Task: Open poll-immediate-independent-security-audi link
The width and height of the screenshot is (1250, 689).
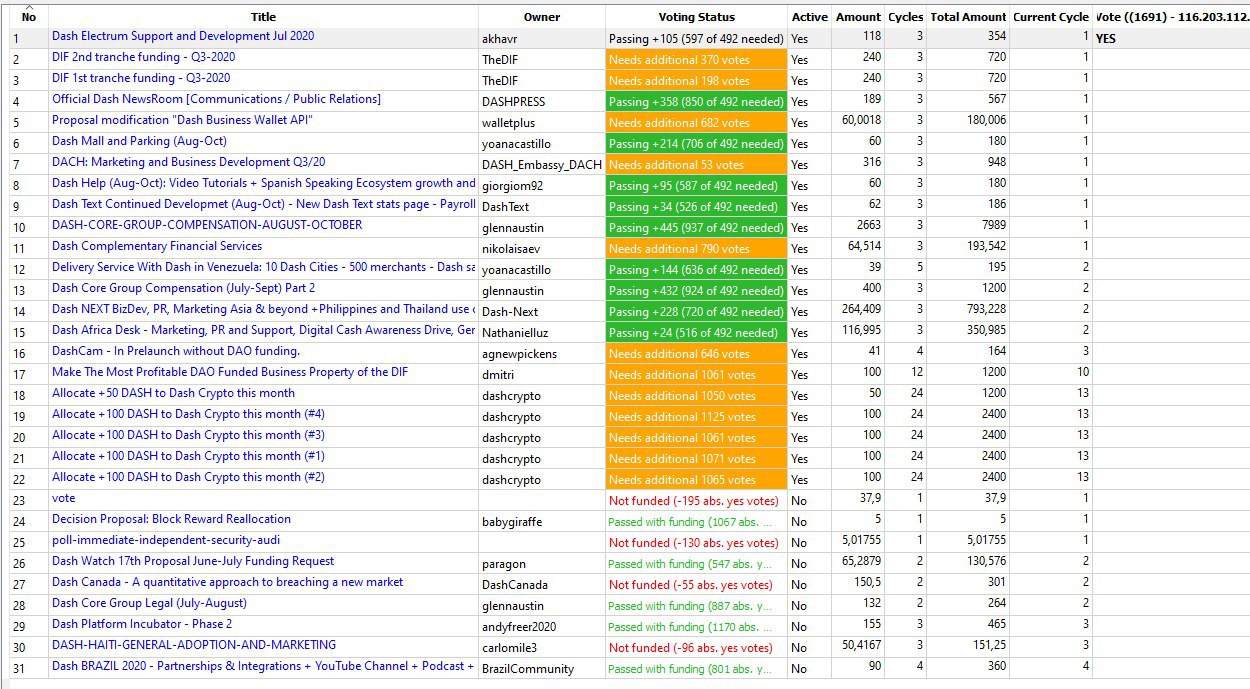Action: tap(166, 540)
